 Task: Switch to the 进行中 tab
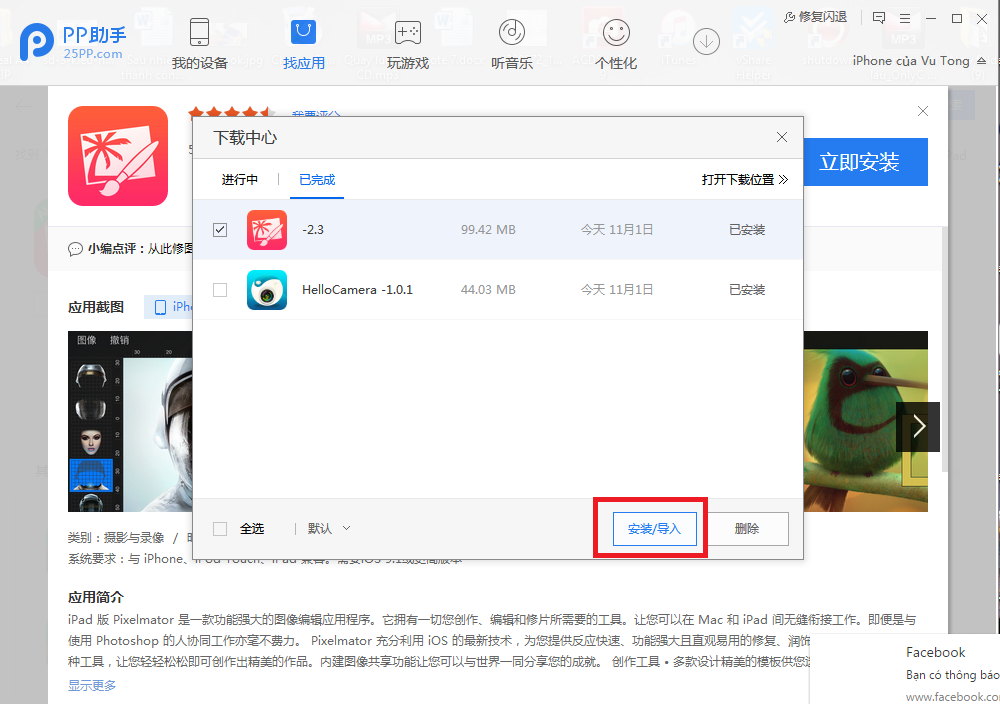point(240,180)
